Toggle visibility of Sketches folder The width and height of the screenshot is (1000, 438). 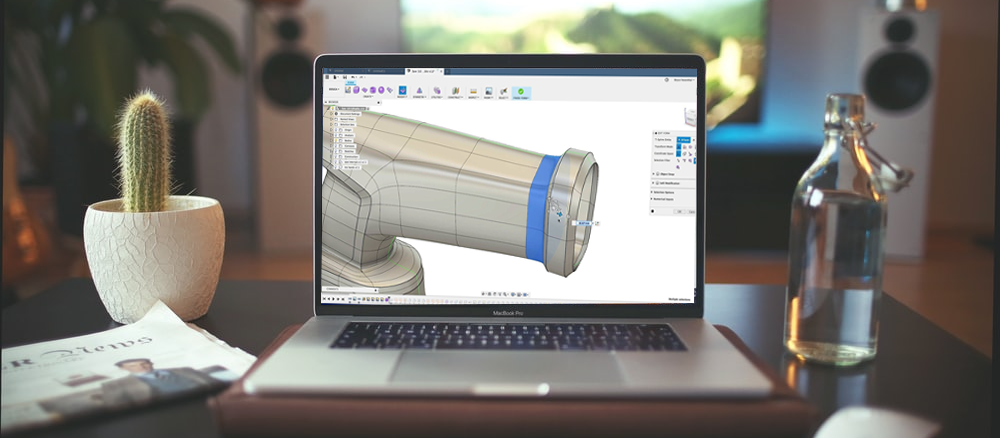[336, 151]
